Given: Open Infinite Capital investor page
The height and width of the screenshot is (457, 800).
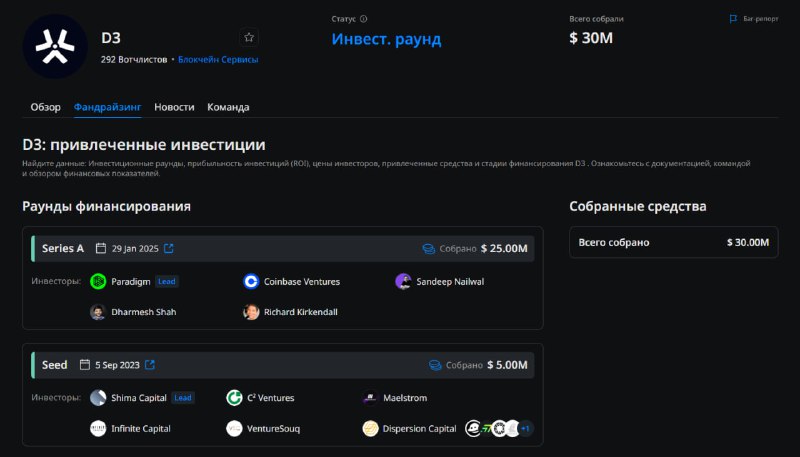Looking at the screenshot, I should tap(141, 428).
